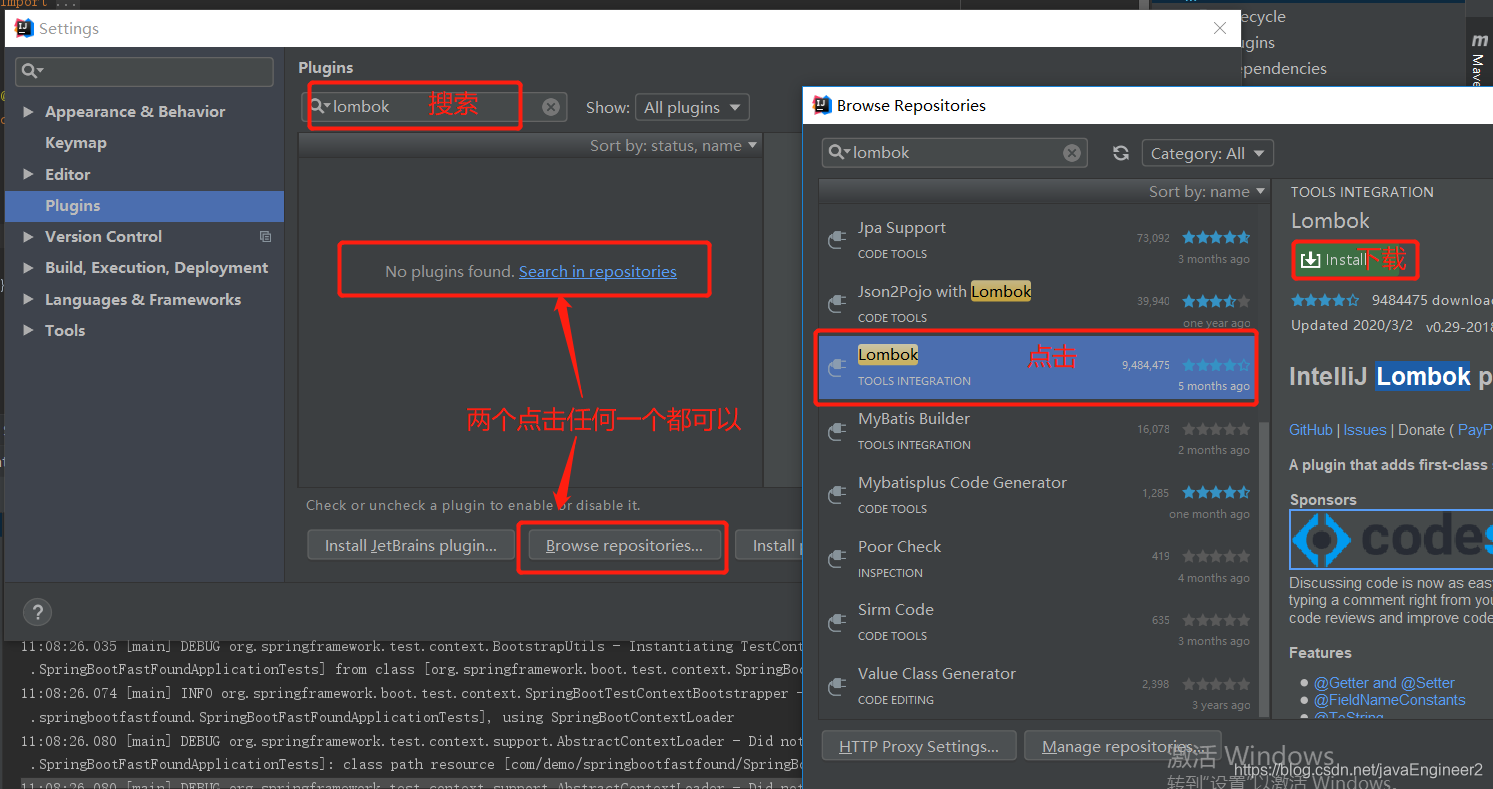Screen dimensions: 1493x789
Task: Select Value Class Generator plugin row
Action: pos(1037,686)
